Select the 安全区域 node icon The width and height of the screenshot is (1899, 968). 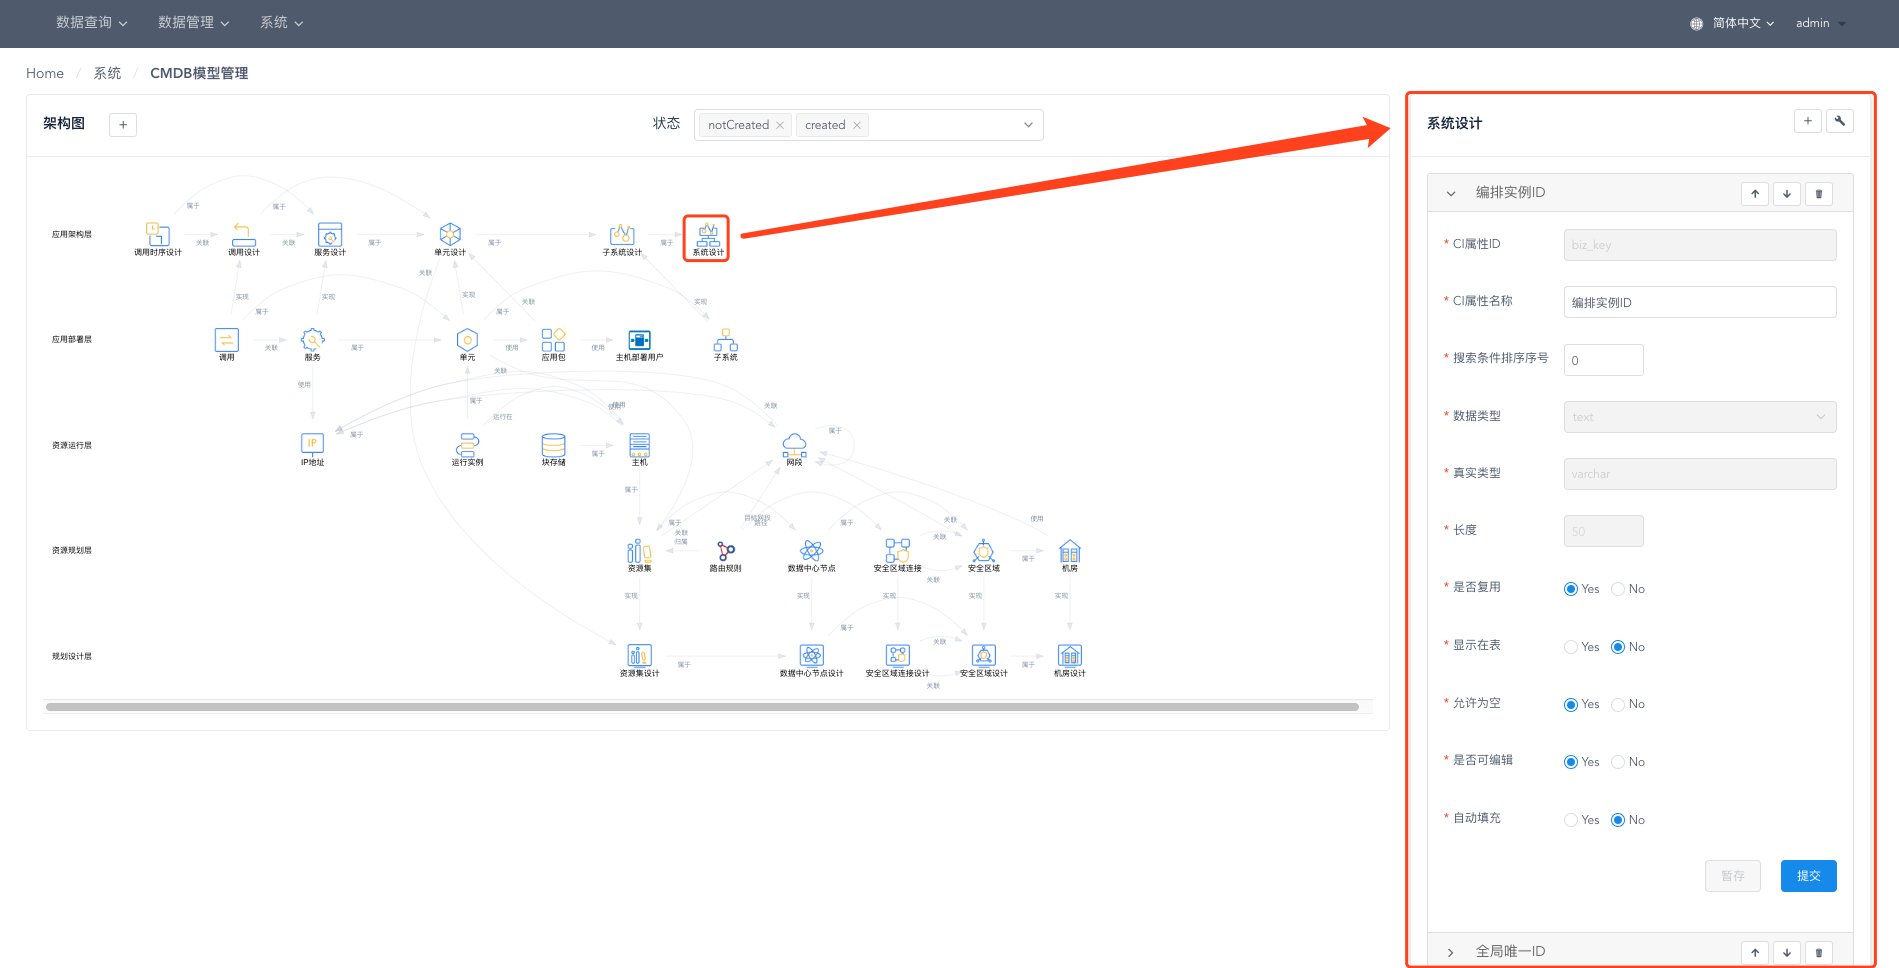click(x=984, y=551)
